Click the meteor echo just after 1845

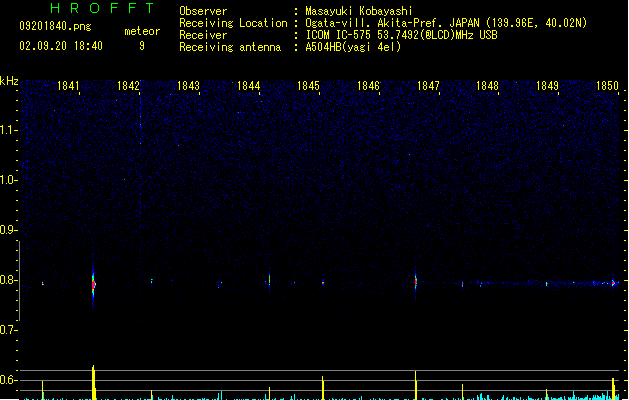pyautogui.click(x=323, y=283)
